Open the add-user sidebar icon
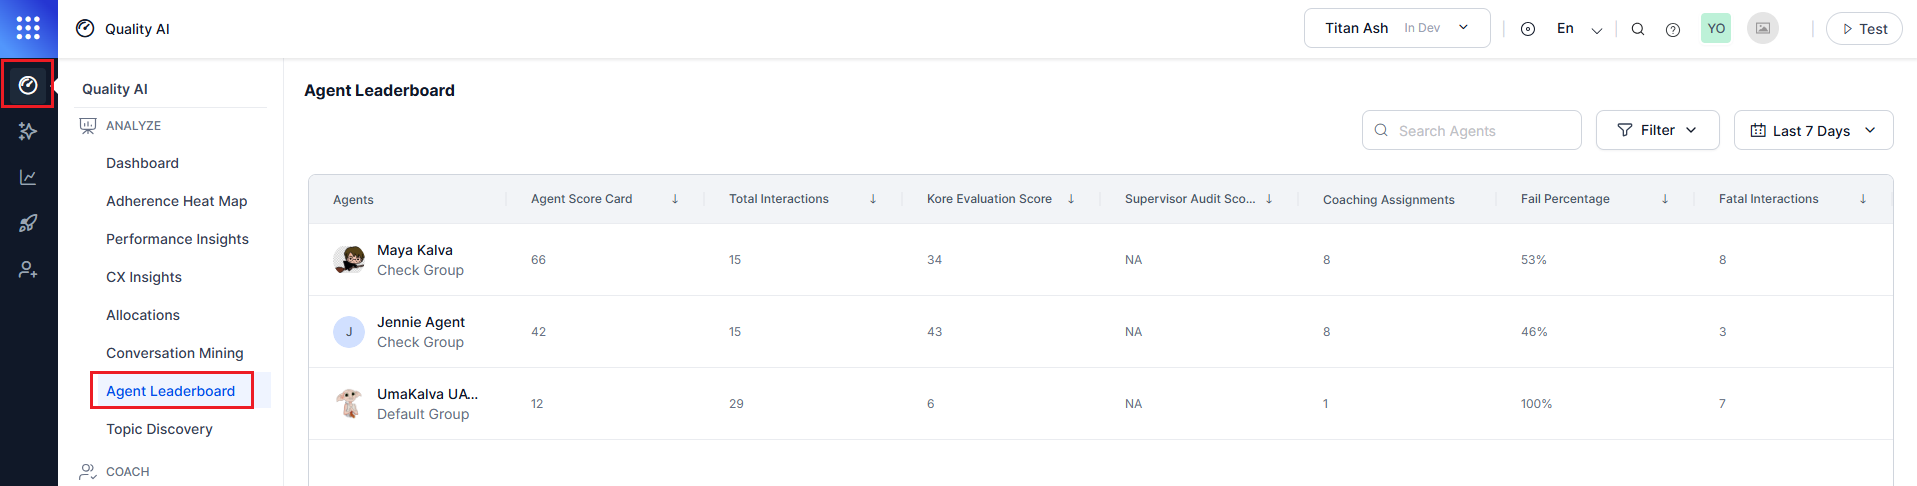 [x=28, y=269]
